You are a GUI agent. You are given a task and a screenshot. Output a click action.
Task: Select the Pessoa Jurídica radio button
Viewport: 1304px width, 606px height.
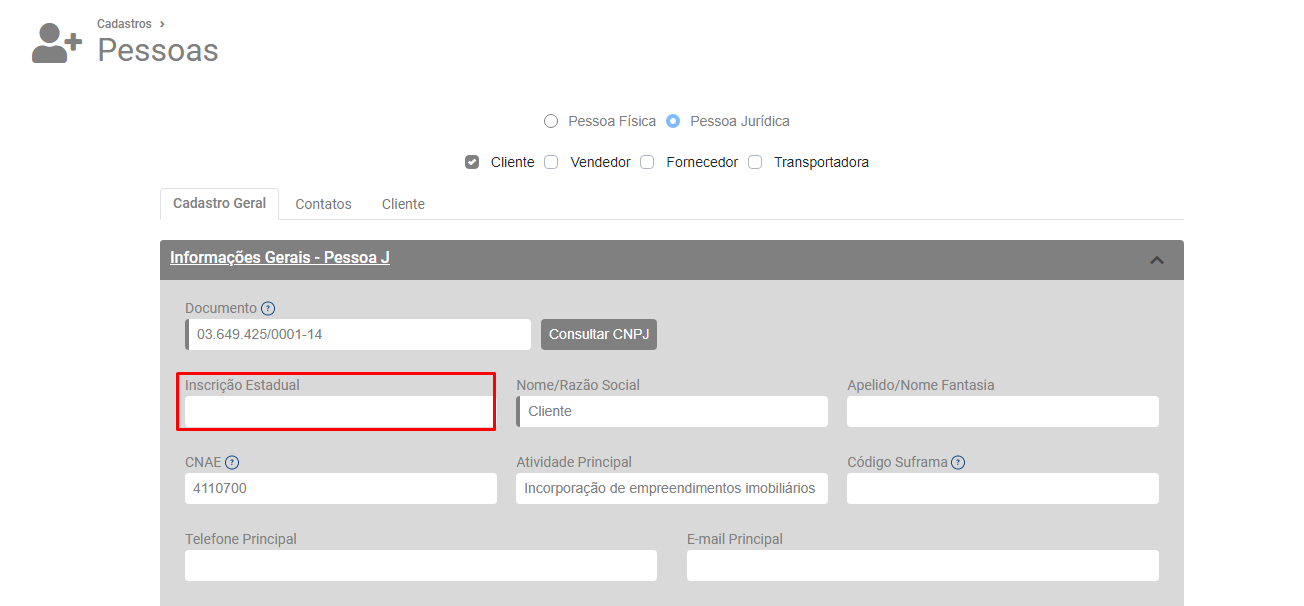(x=673, y=121)
